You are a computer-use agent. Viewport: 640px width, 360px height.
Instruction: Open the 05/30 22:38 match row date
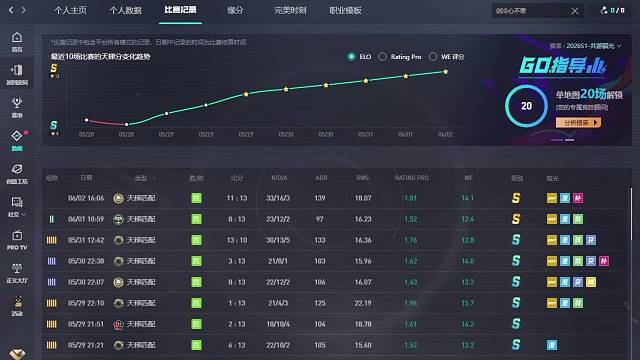pos(86,261)
